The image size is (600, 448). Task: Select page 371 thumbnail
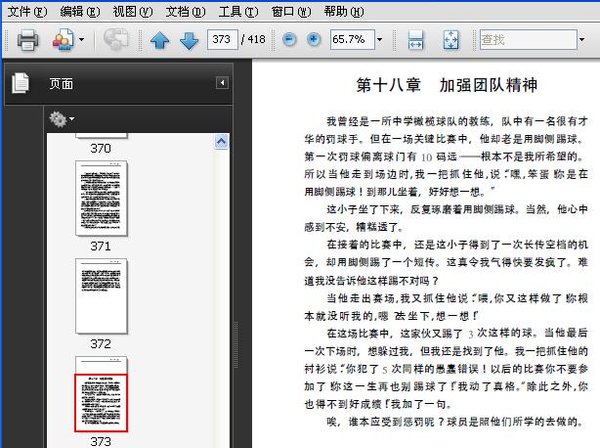(x=101, y=198)
